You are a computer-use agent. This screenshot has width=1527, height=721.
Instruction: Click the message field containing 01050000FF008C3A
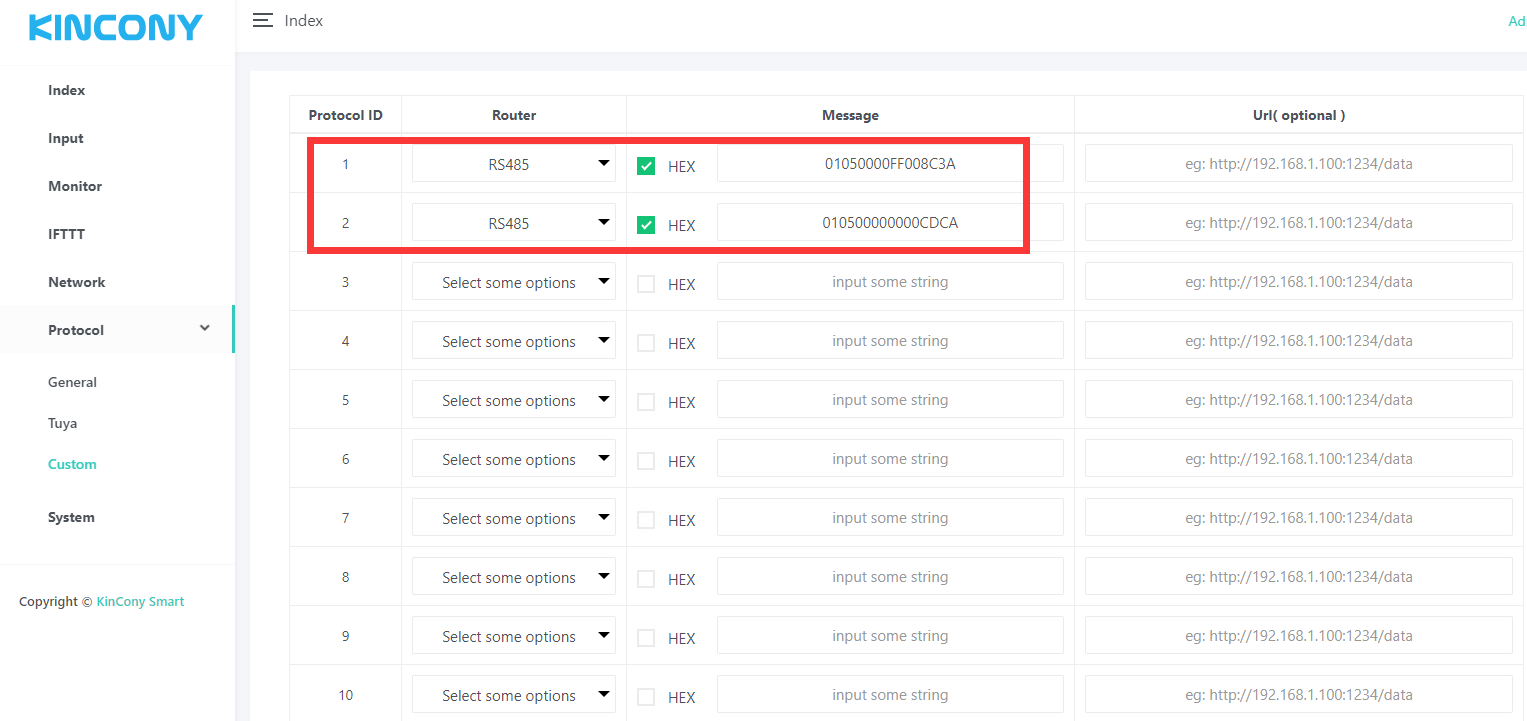point(889,164)
